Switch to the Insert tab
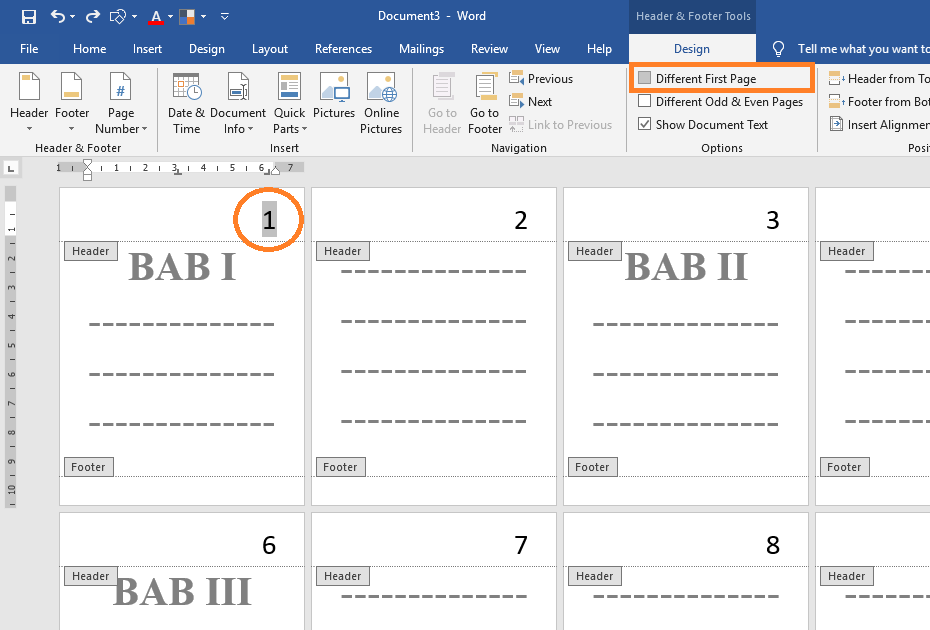The width and height of the screenshot is (930, 630). pyautogui.click(x=147, y=49)
